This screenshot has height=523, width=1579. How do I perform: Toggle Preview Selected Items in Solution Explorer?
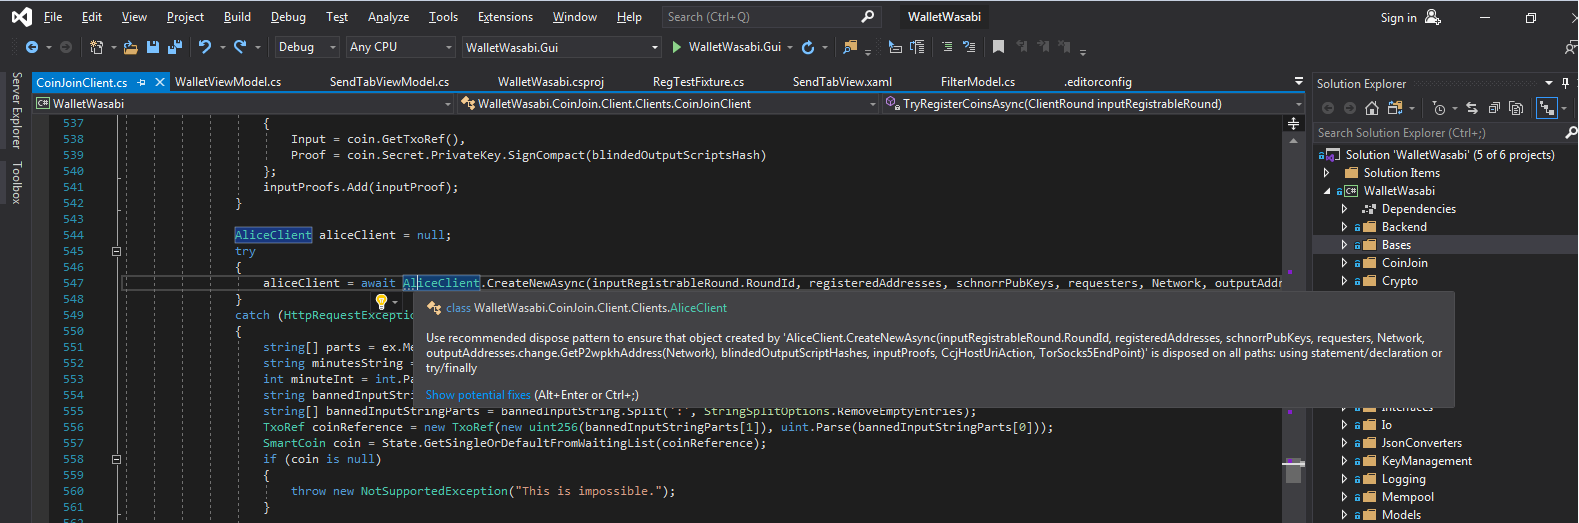tap(1547, 108)
